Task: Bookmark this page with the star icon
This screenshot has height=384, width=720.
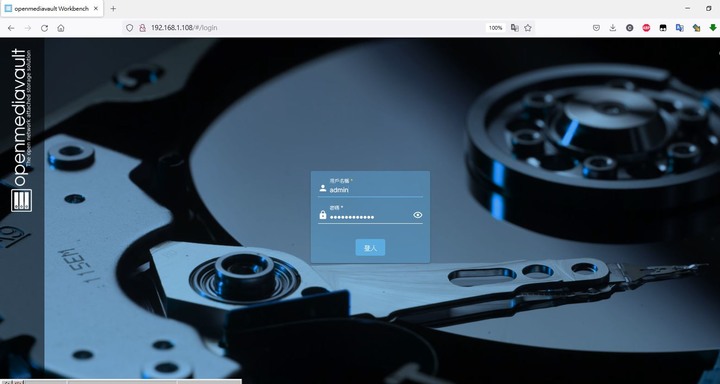Action: (x=528, y=28)
